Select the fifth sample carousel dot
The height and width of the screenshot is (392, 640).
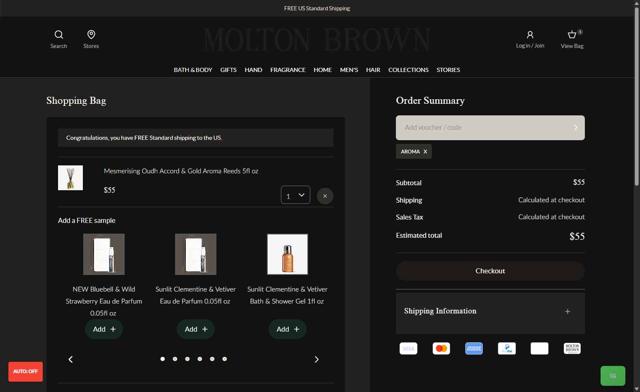[212, 359]
